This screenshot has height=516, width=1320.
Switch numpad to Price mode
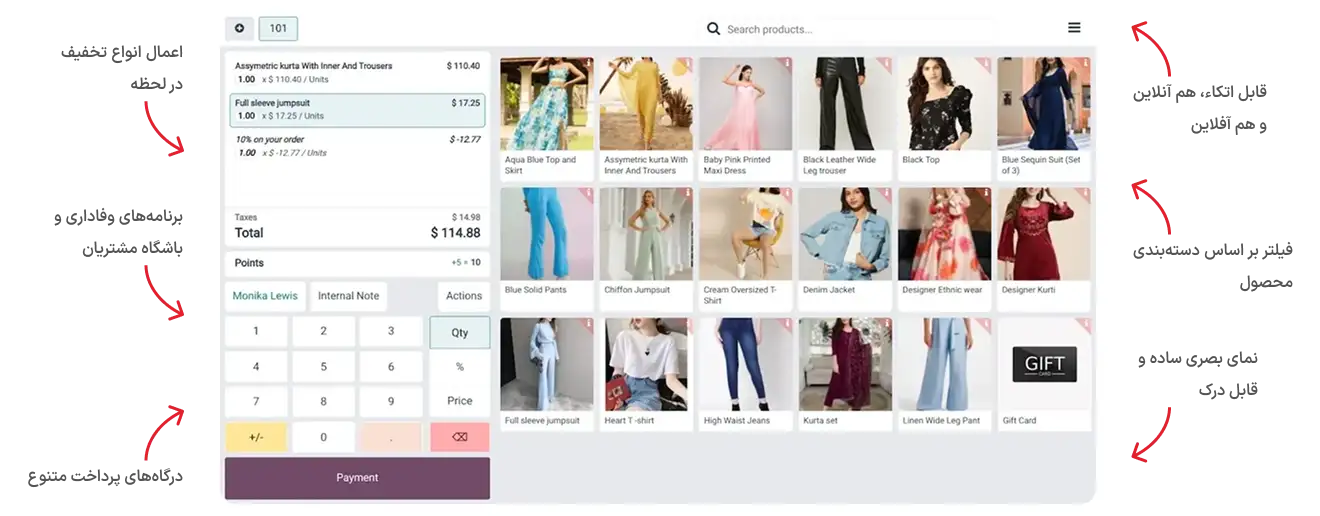click(x=459, y=401)
